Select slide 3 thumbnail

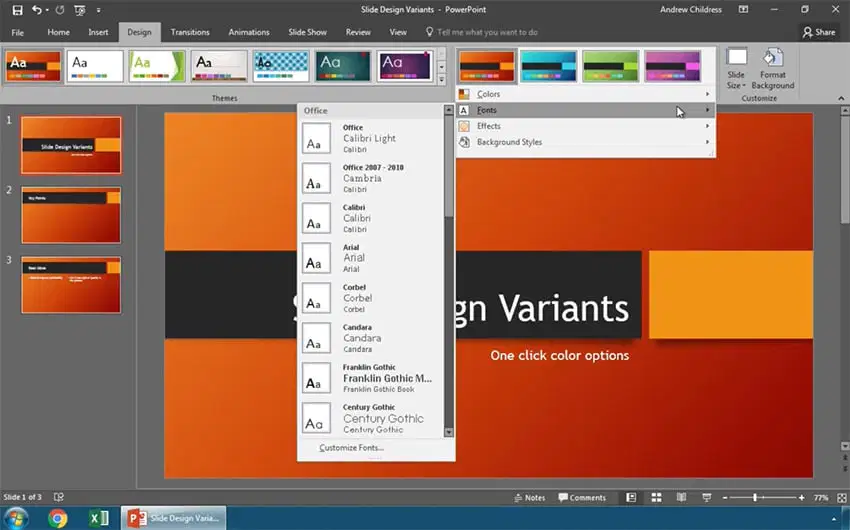(x=71, y=285)
